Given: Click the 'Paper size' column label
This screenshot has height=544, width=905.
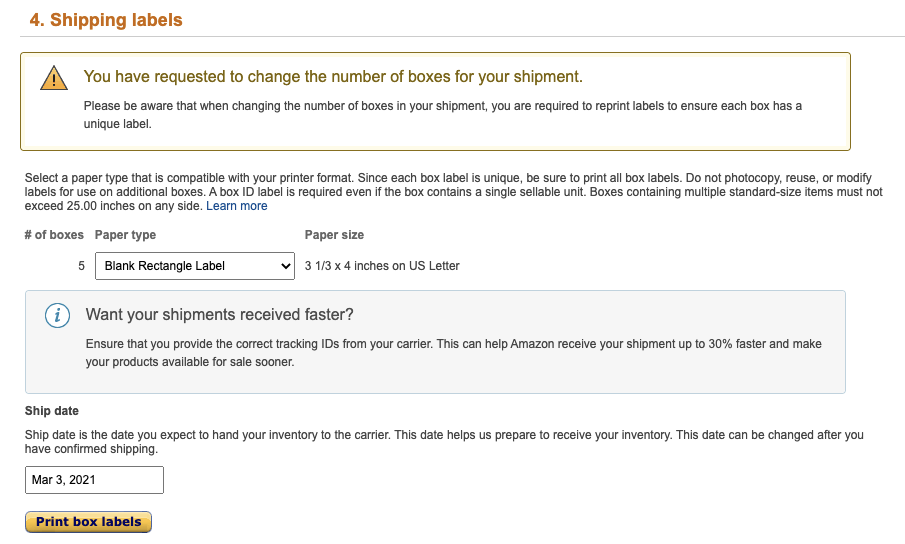Looking at the screenshot, I should pos(334,235).
